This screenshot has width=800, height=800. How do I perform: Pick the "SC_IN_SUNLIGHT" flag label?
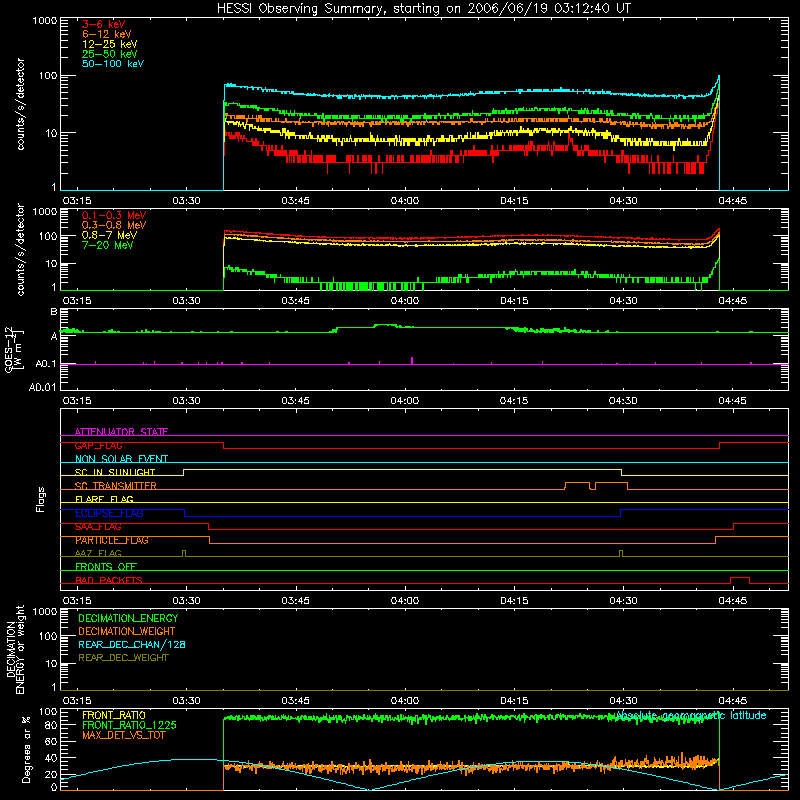pos(115,472)
